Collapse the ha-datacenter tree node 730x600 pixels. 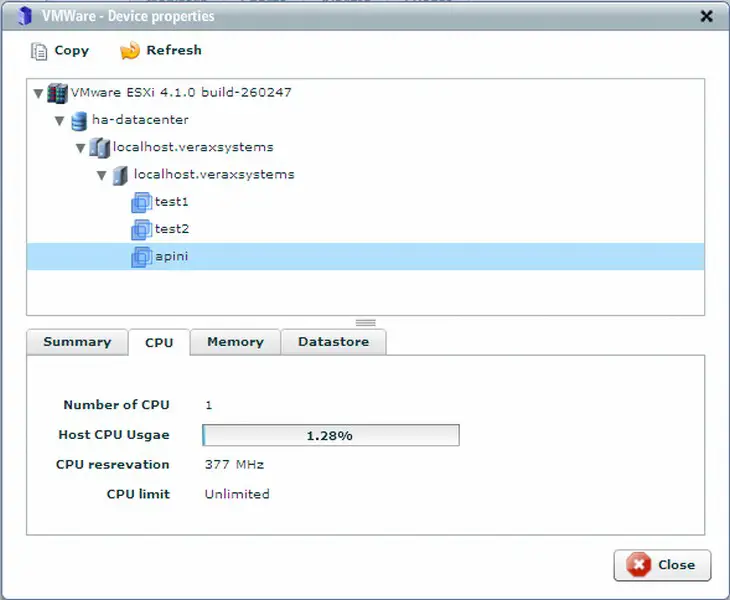[x=60, y=121]
